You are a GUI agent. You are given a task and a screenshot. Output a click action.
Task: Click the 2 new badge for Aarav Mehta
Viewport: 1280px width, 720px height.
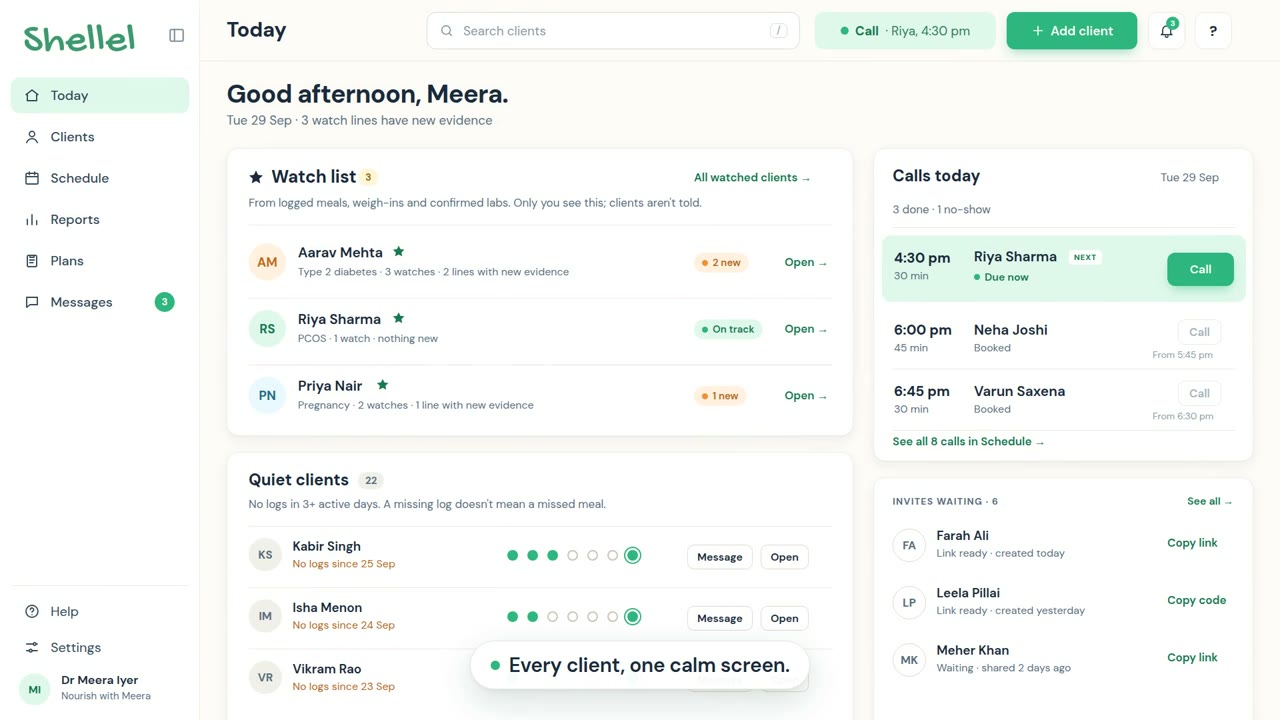click(721, 263)
